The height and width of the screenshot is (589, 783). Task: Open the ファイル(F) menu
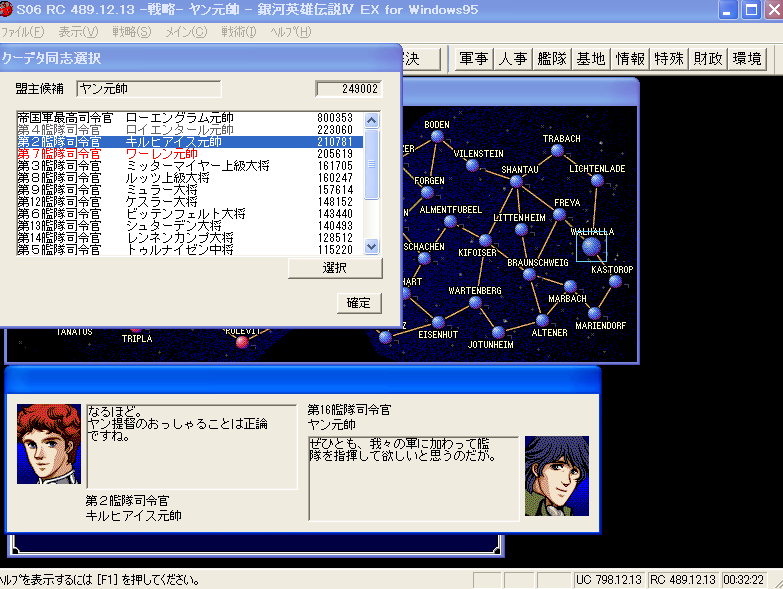pos(22,32)
